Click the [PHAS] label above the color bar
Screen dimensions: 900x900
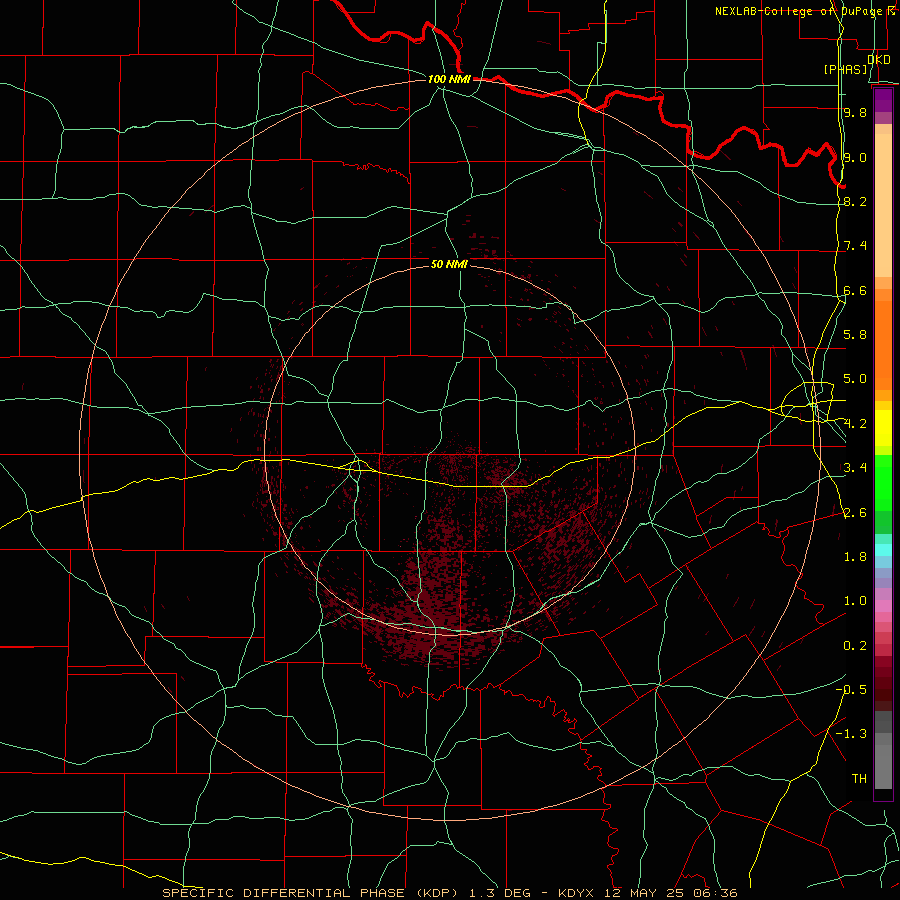click(846, 69)
